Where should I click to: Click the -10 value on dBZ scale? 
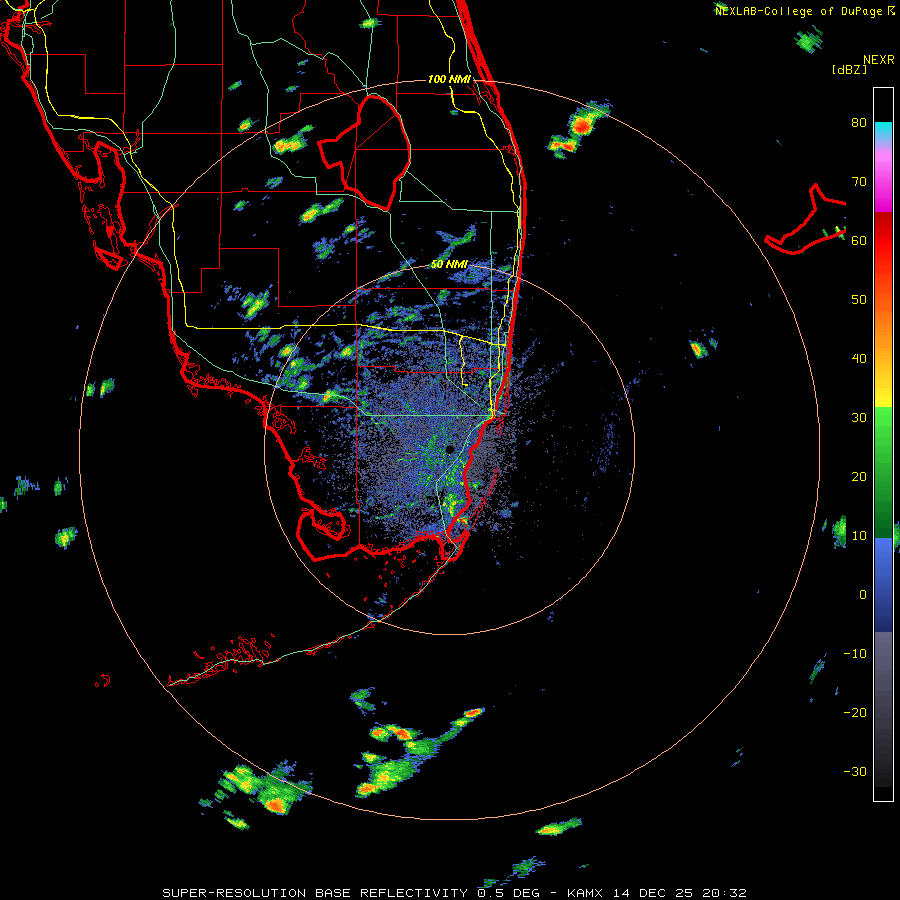(x=855, y=654)
